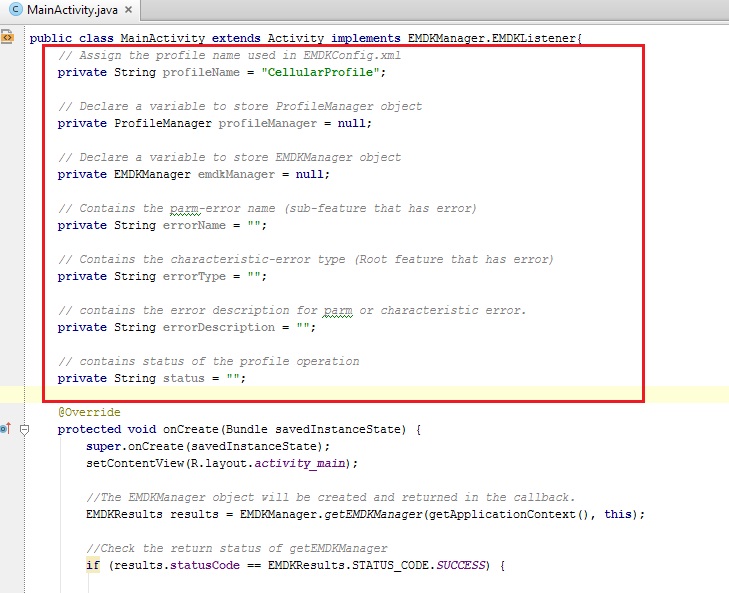729x593 pixels.
Task: Click the overrides method gutter icon beside onCreate
Action: 5,429
